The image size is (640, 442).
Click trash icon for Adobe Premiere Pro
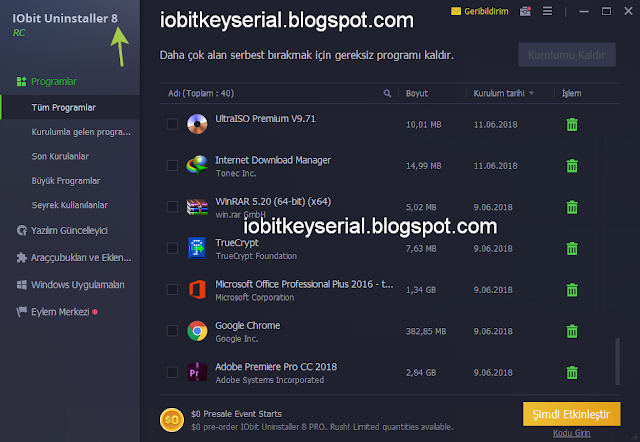click(x=572, y=372)
